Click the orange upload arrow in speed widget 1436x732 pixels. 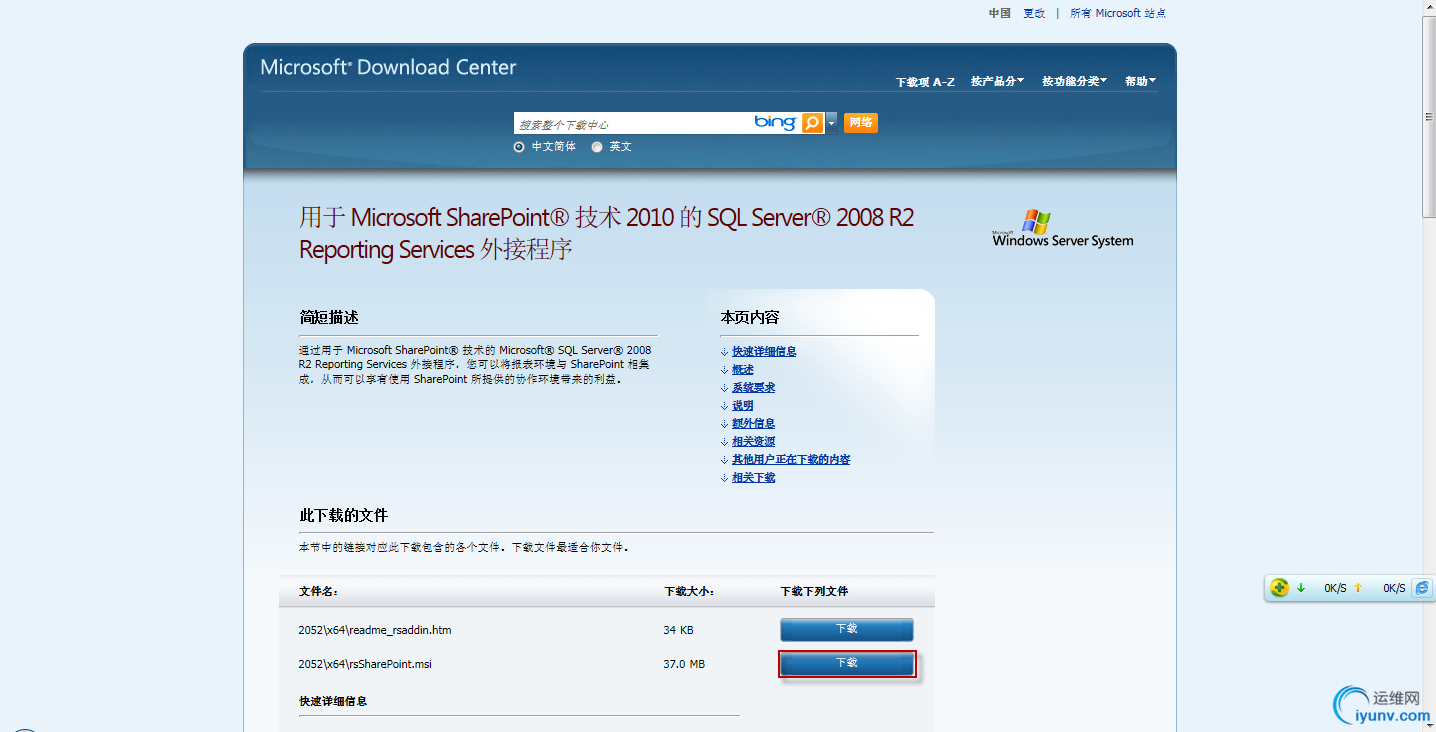pyautogui.click(x=1358, y=588)
